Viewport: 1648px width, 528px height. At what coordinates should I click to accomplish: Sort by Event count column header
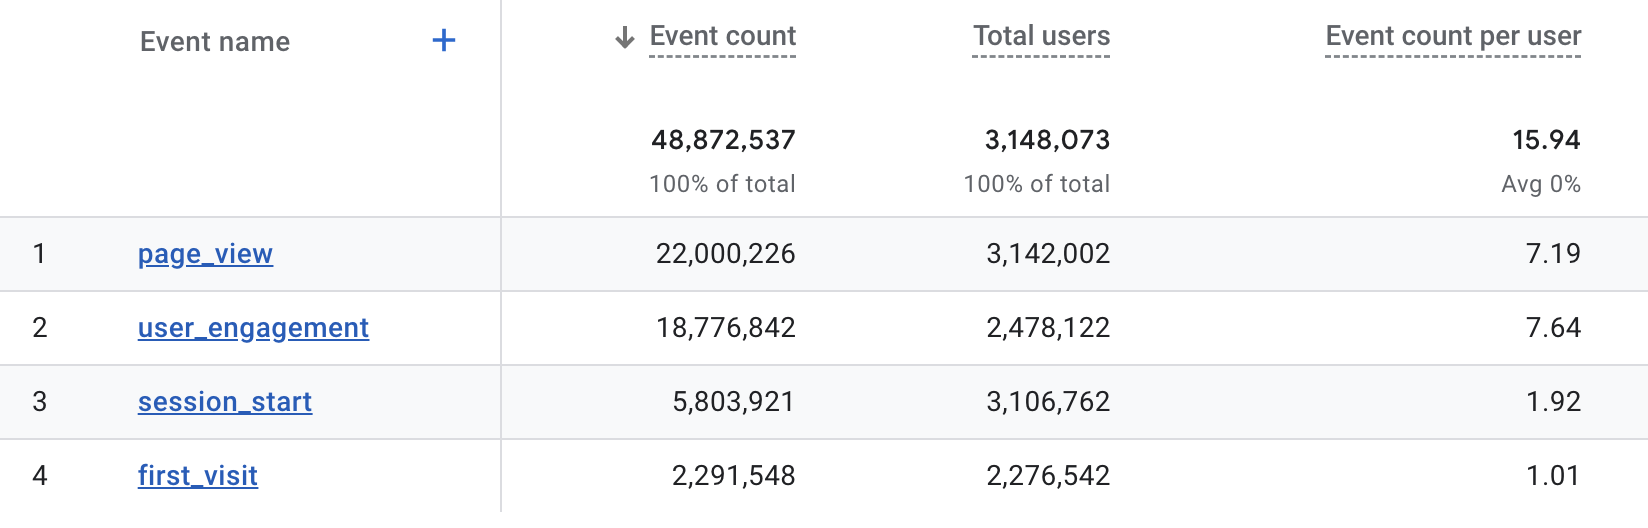click(x=723, y=37)
